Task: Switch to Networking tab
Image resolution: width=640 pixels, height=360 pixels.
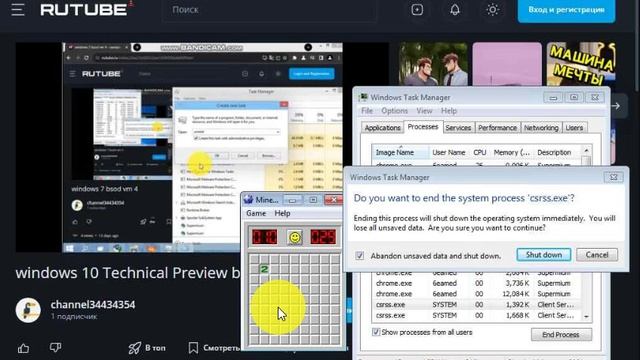Action: 541,128
